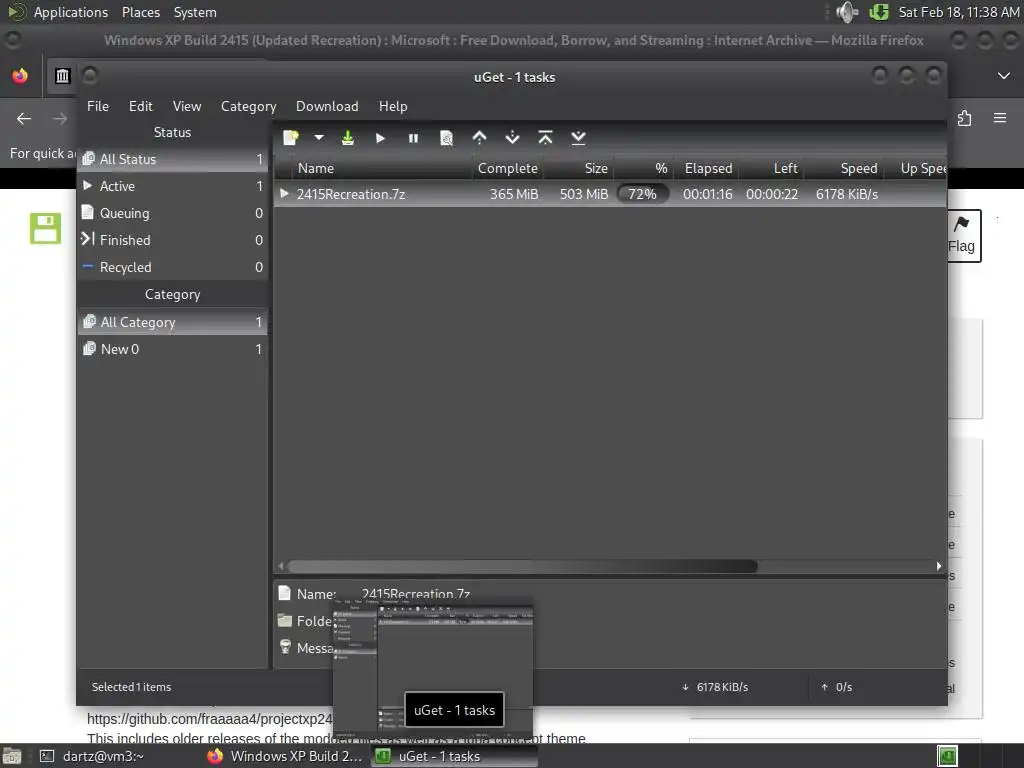Open the Help menu in uGet

pyautogui.click(x=393, y=106)
